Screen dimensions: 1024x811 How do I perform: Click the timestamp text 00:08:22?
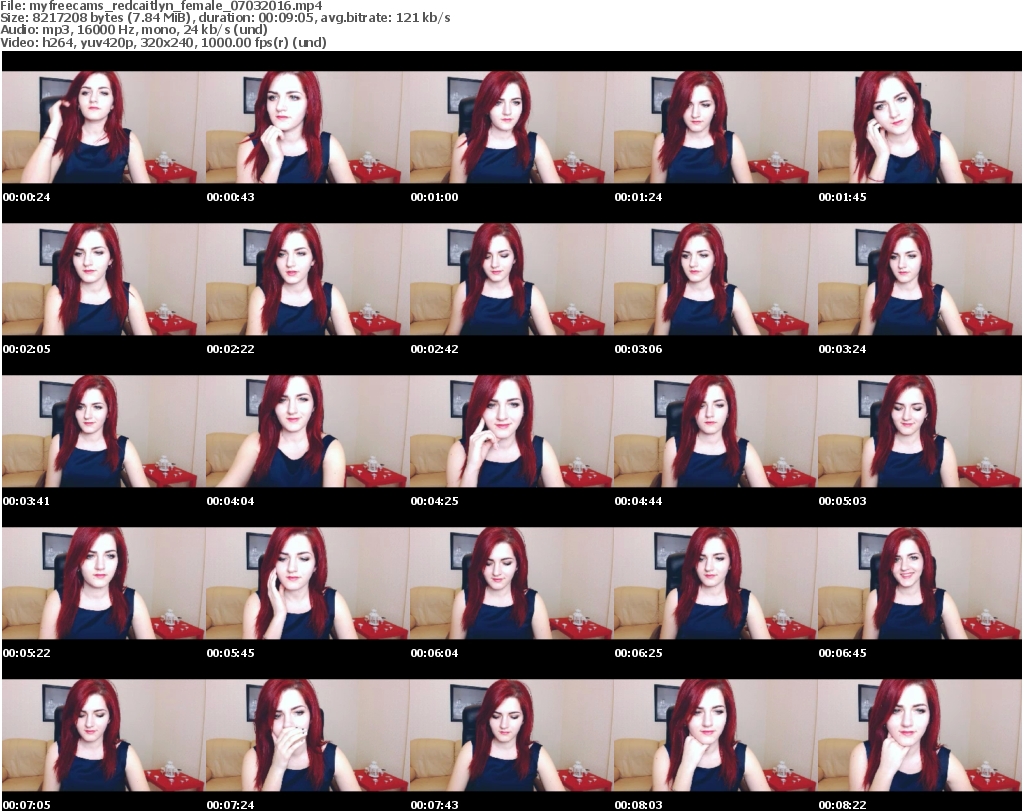(x=842, y=805)
